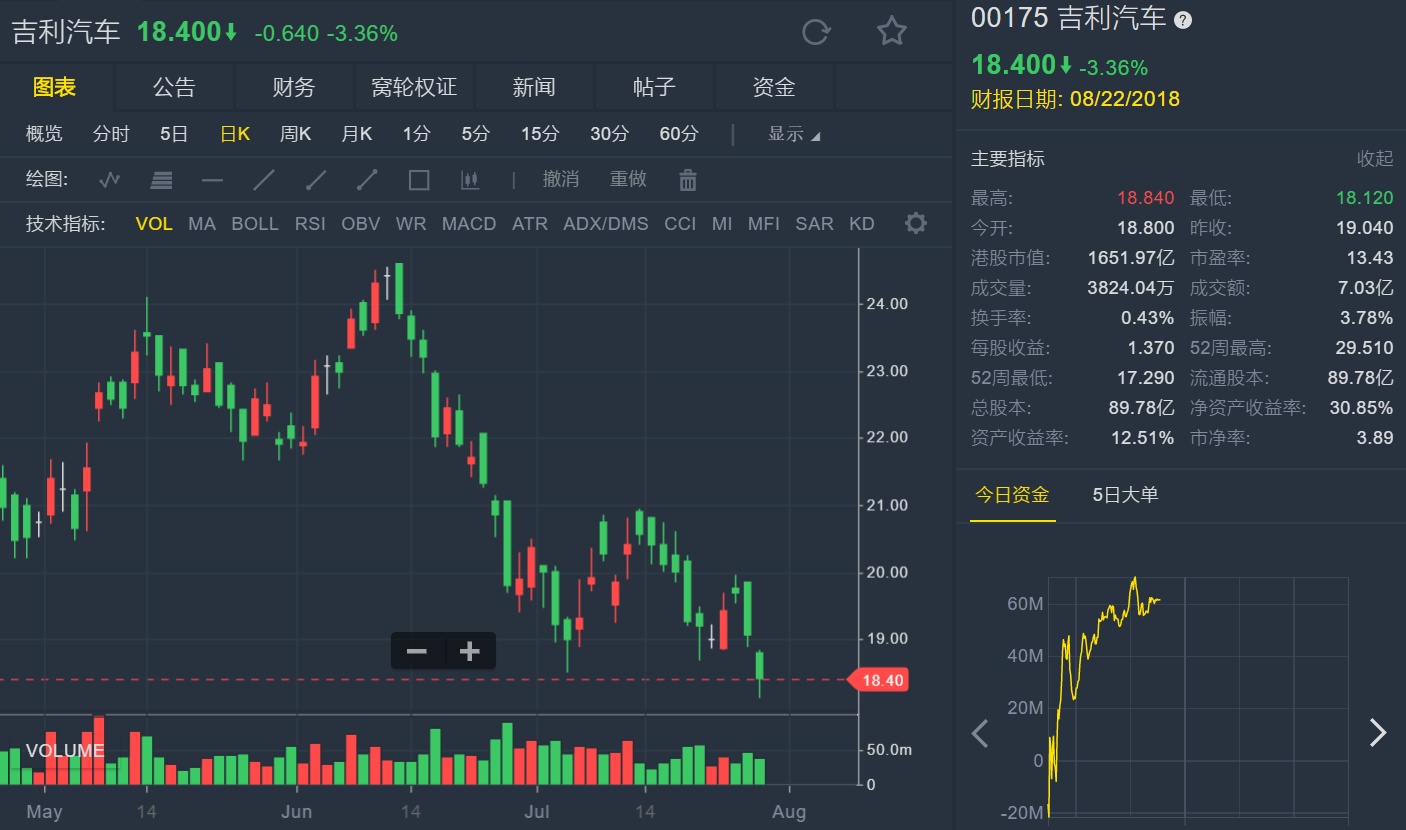This screenshot has height=830, width=1406.
Task: Select the horizontal line drawing tool
Action: coord(212,181)
